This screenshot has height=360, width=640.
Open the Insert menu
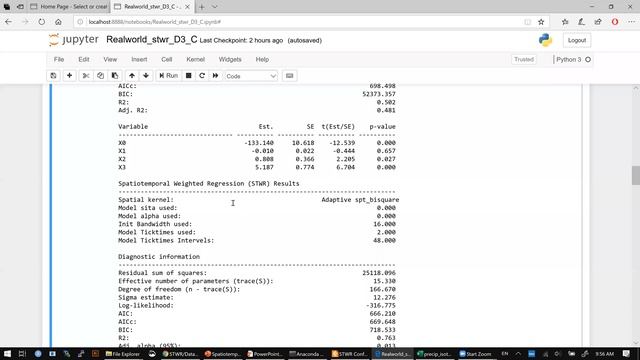(x=139, y=60)
